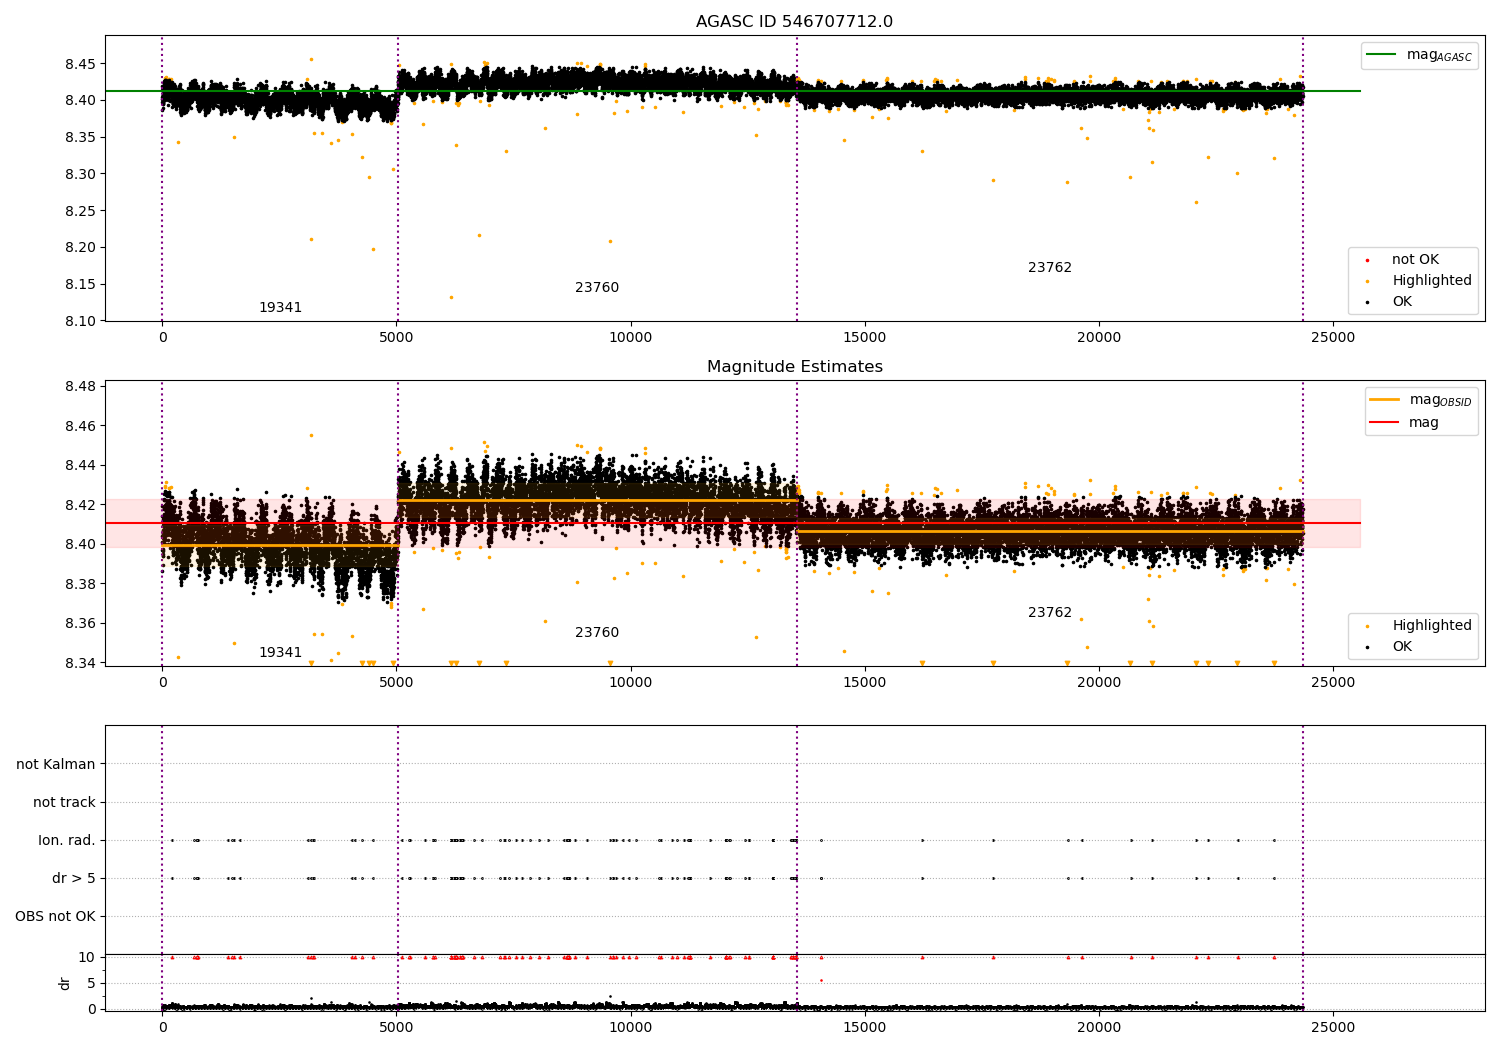1500x1050 pixels.
Task: Click y-tick 8.20 on the top plot
Action: click(x=80, y=248)
